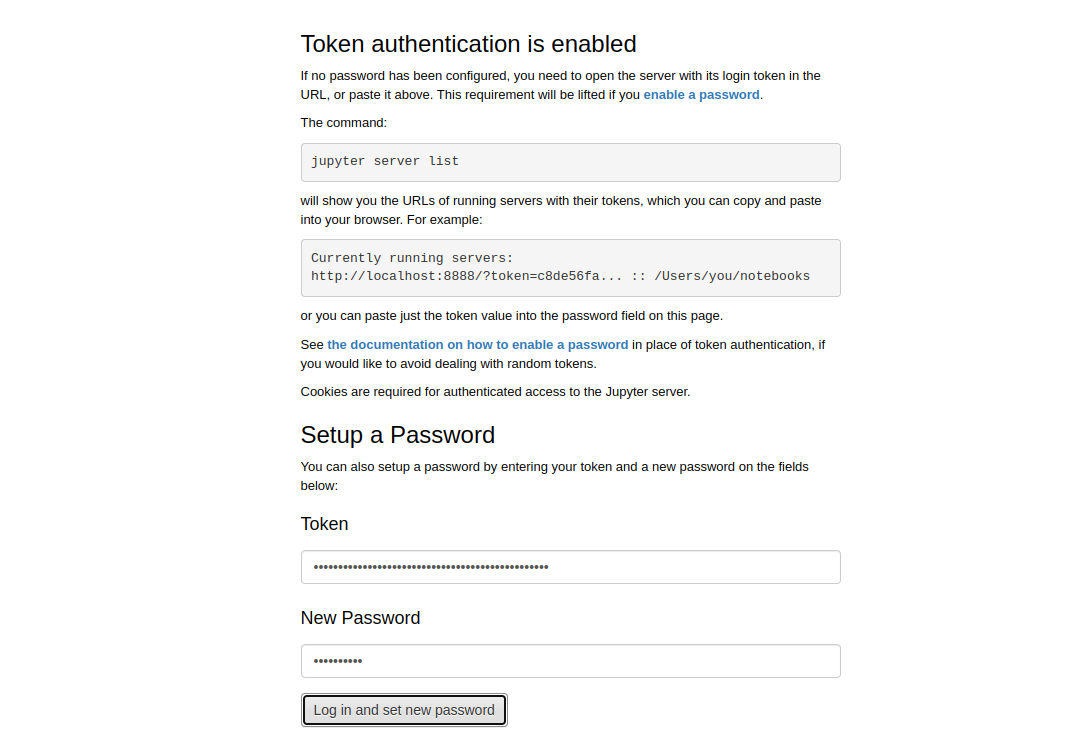This screenshot has height=742, width=1083.
Task: Click the "enable a password" link
Action: [x=701, y=95]
